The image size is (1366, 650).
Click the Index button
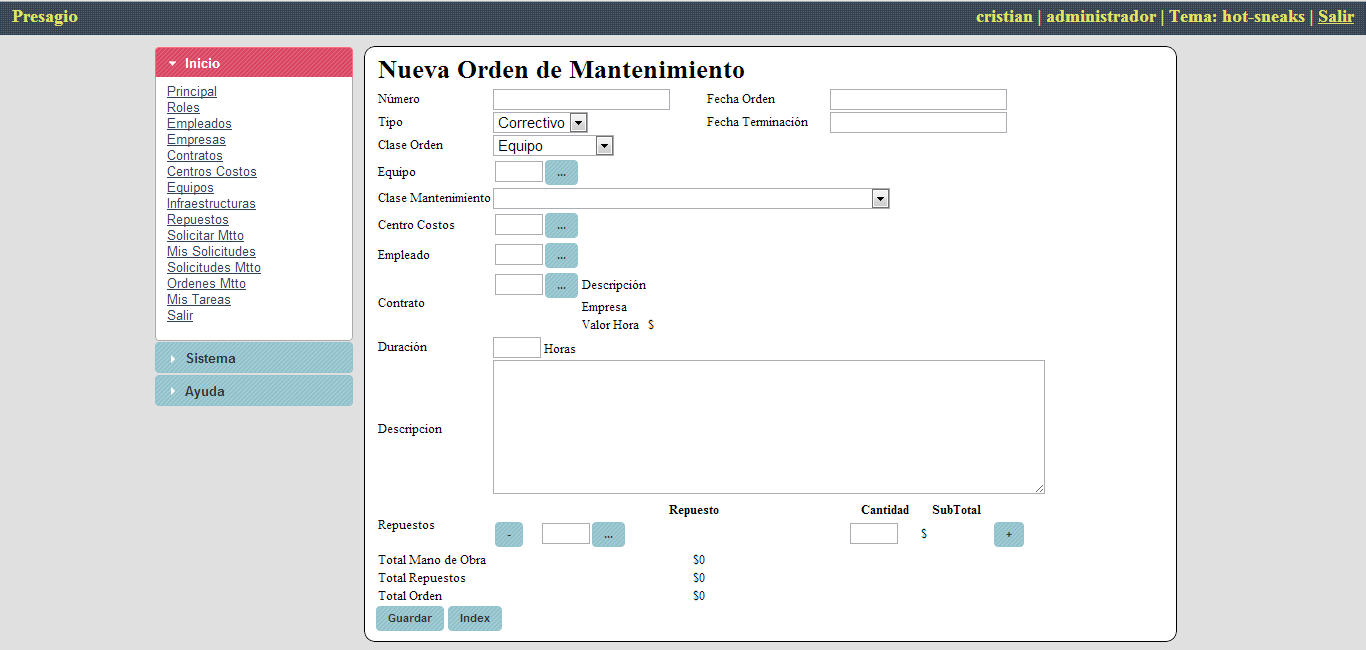[x=474, y=618]
